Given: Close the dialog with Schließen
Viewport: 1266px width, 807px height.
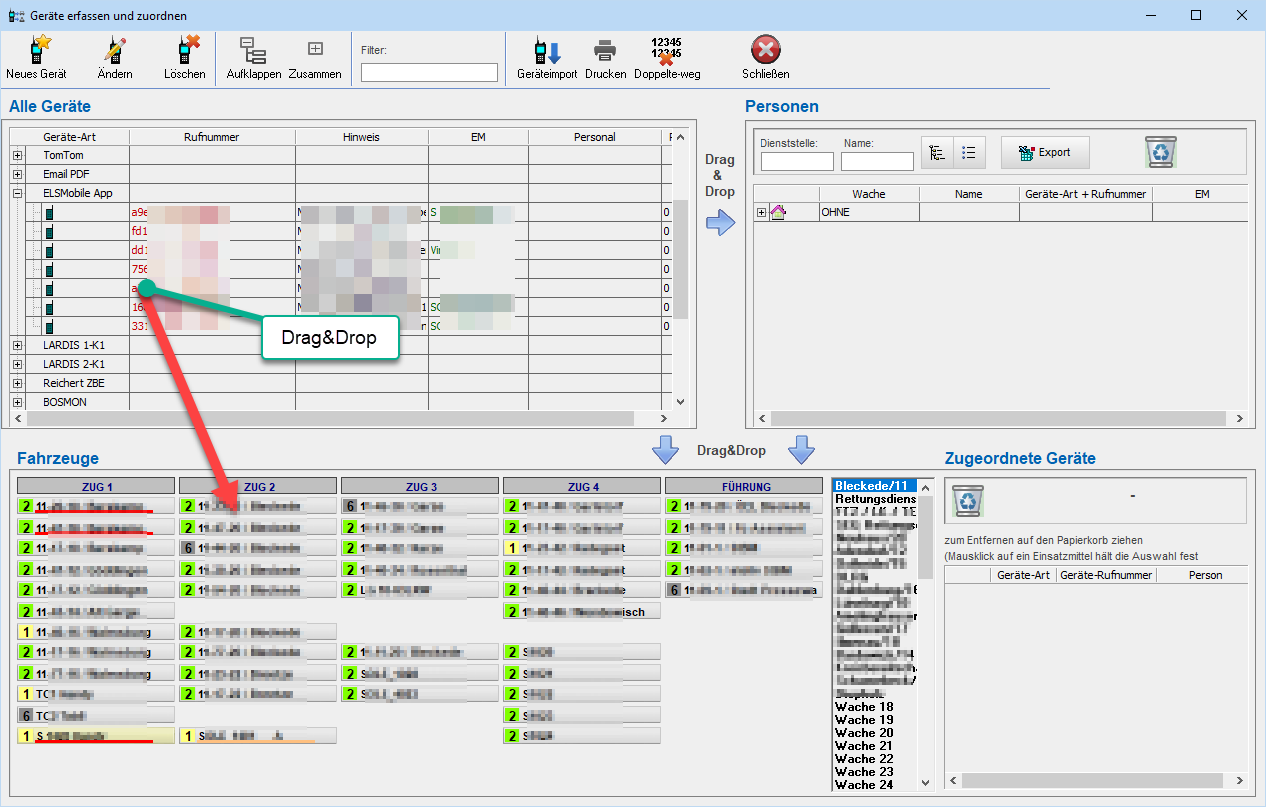Looking at the screenshot, I should pos(765,49).
